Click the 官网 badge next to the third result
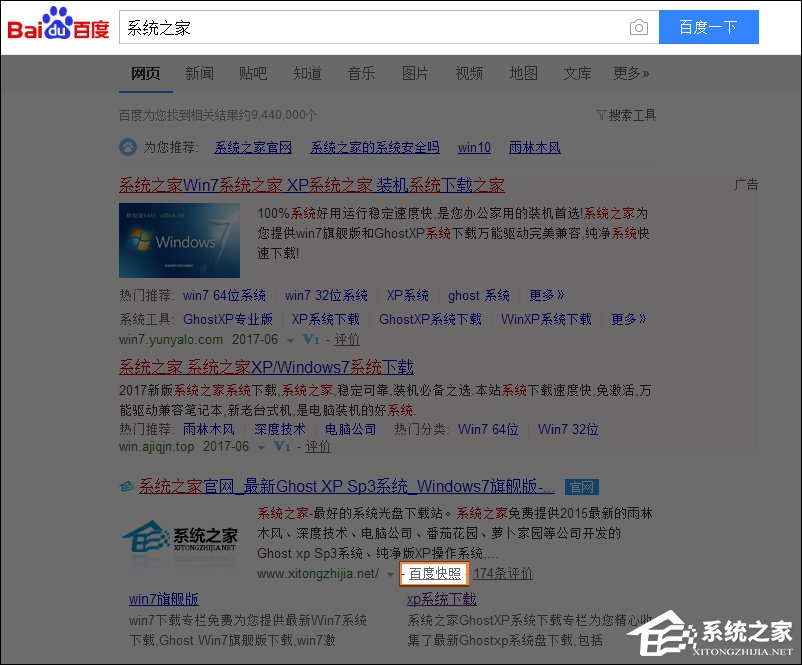The width and height of the screenshot is (802, 665). coord(581,487)
